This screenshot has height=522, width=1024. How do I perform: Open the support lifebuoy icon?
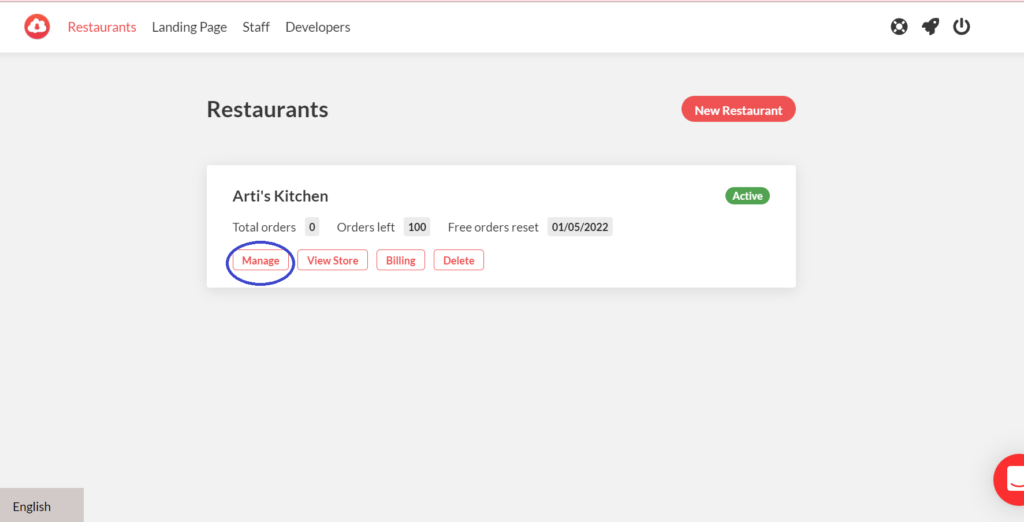(899, 27)
